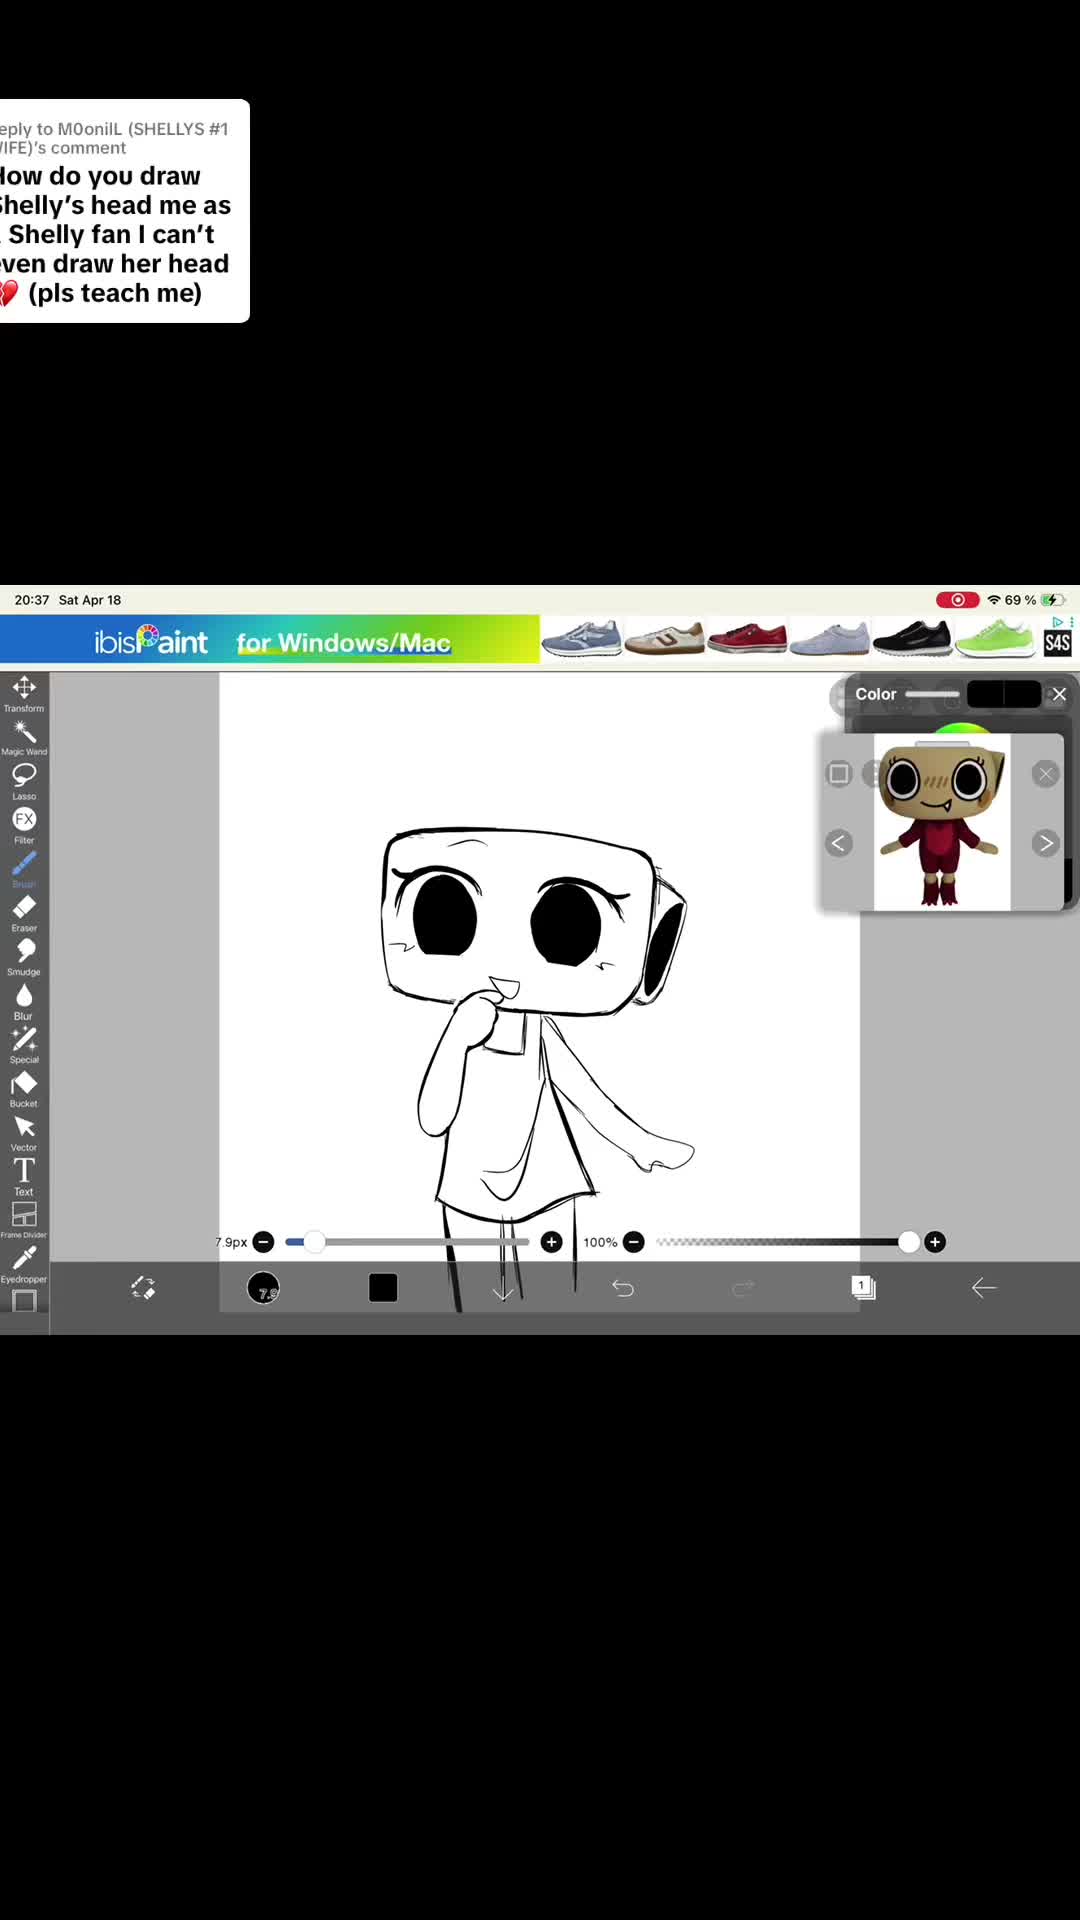Screen dimensions: 1080x1920
Task: Open the black color swatch in bottom bar
Action: (x=383, y=1288)
